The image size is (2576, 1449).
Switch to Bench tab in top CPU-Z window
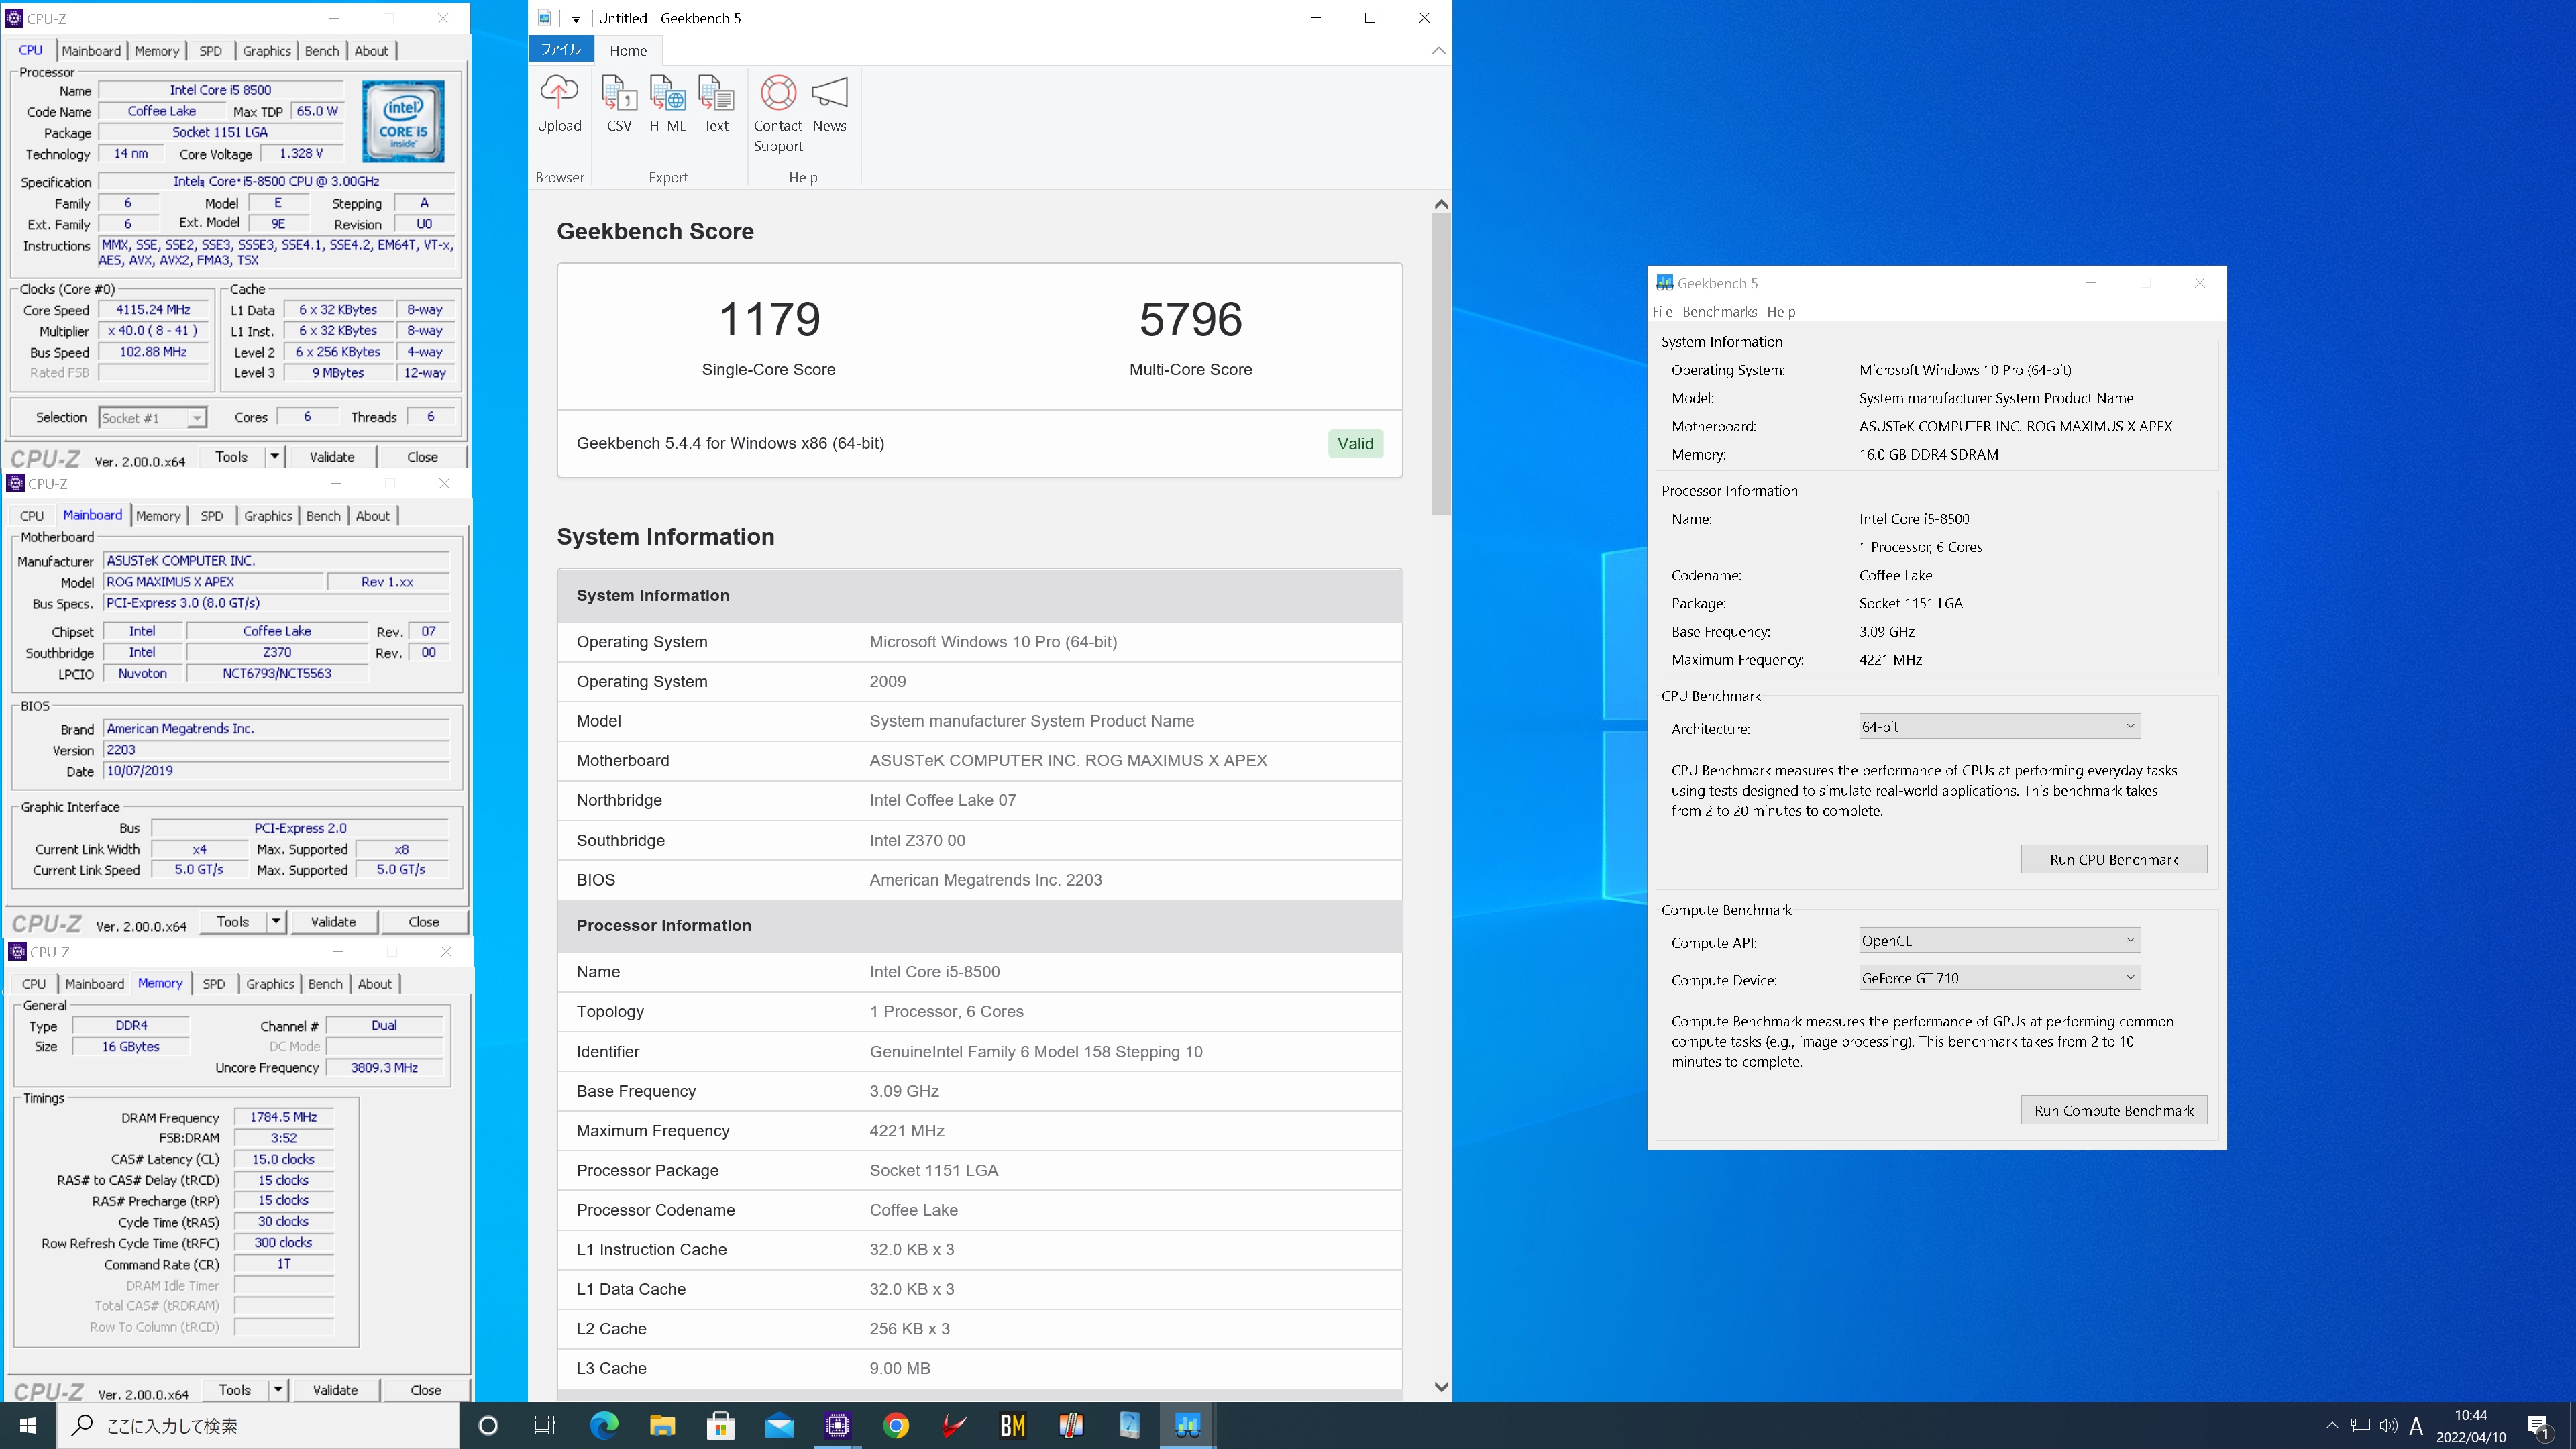pyautogui.click(x=322, y=51)
